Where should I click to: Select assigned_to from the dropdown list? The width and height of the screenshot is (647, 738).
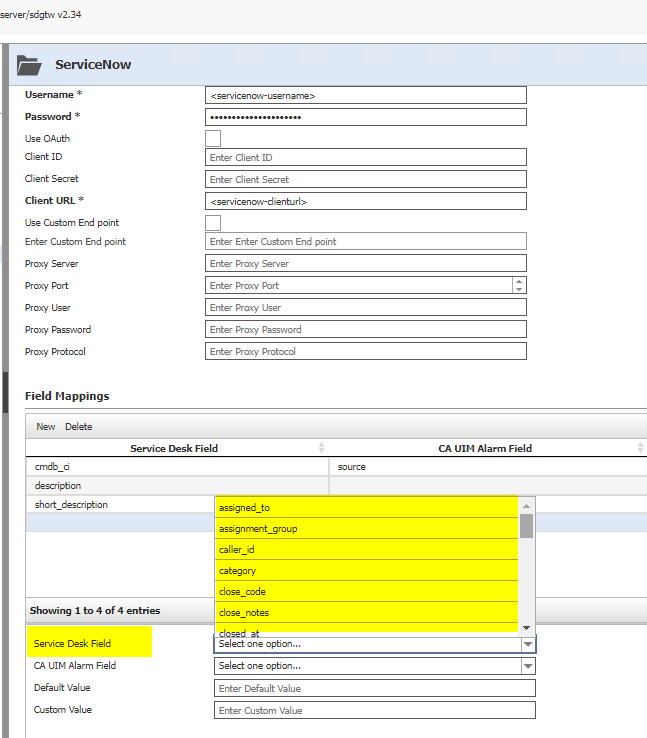coord(366,508)
